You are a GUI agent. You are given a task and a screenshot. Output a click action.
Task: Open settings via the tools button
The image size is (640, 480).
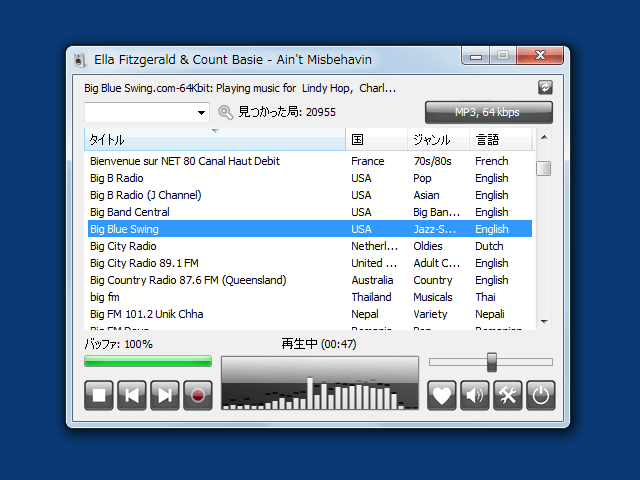coord(508,395)
